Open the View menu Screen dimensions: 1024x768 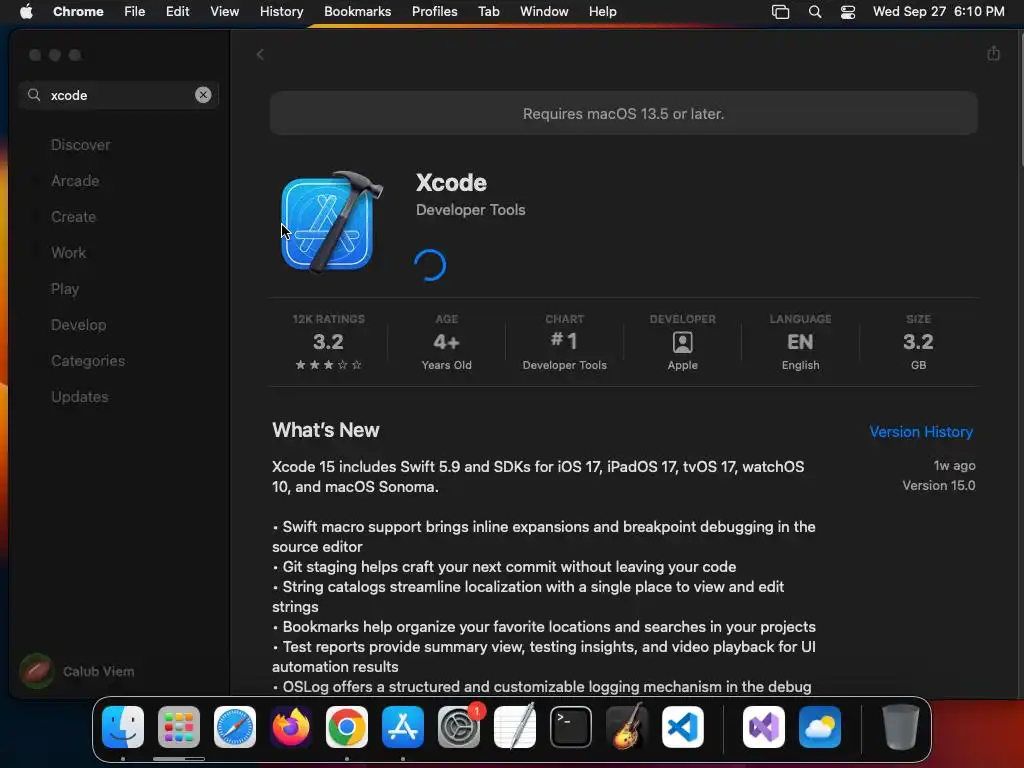pos(225,12)
